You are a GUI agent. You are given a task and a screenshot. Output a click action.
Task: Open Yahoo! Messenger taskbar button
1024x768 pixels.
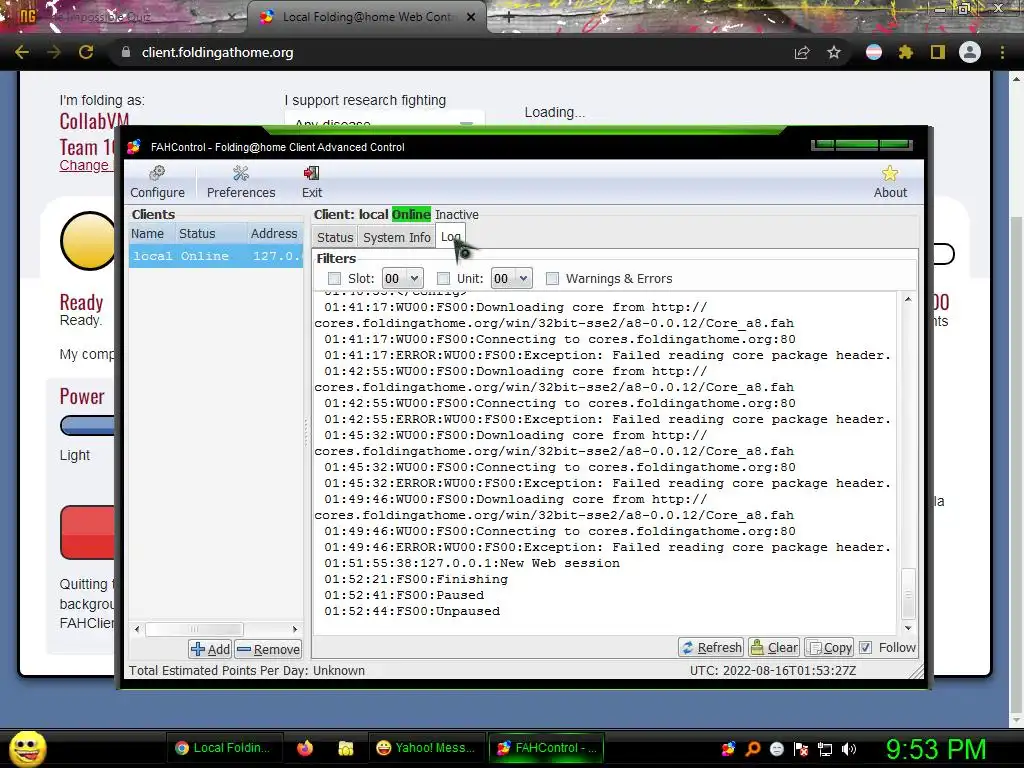425,748
